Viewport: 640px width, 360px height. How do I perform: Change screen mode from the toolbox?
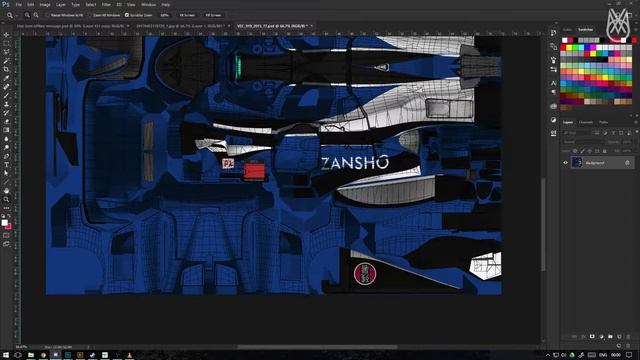click(6, 244)
